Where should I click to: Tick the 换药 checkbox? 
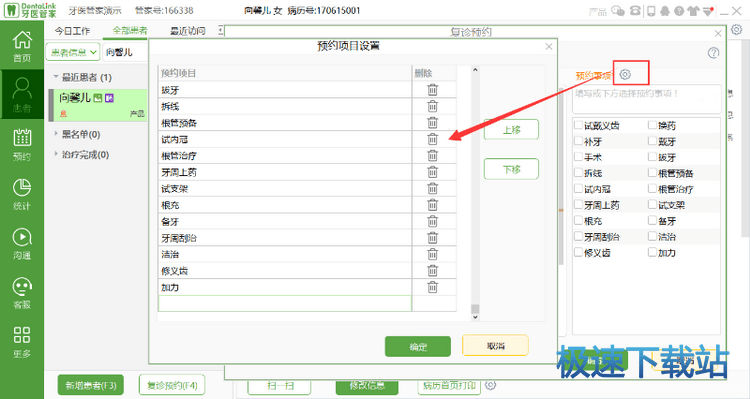(652, 125)
